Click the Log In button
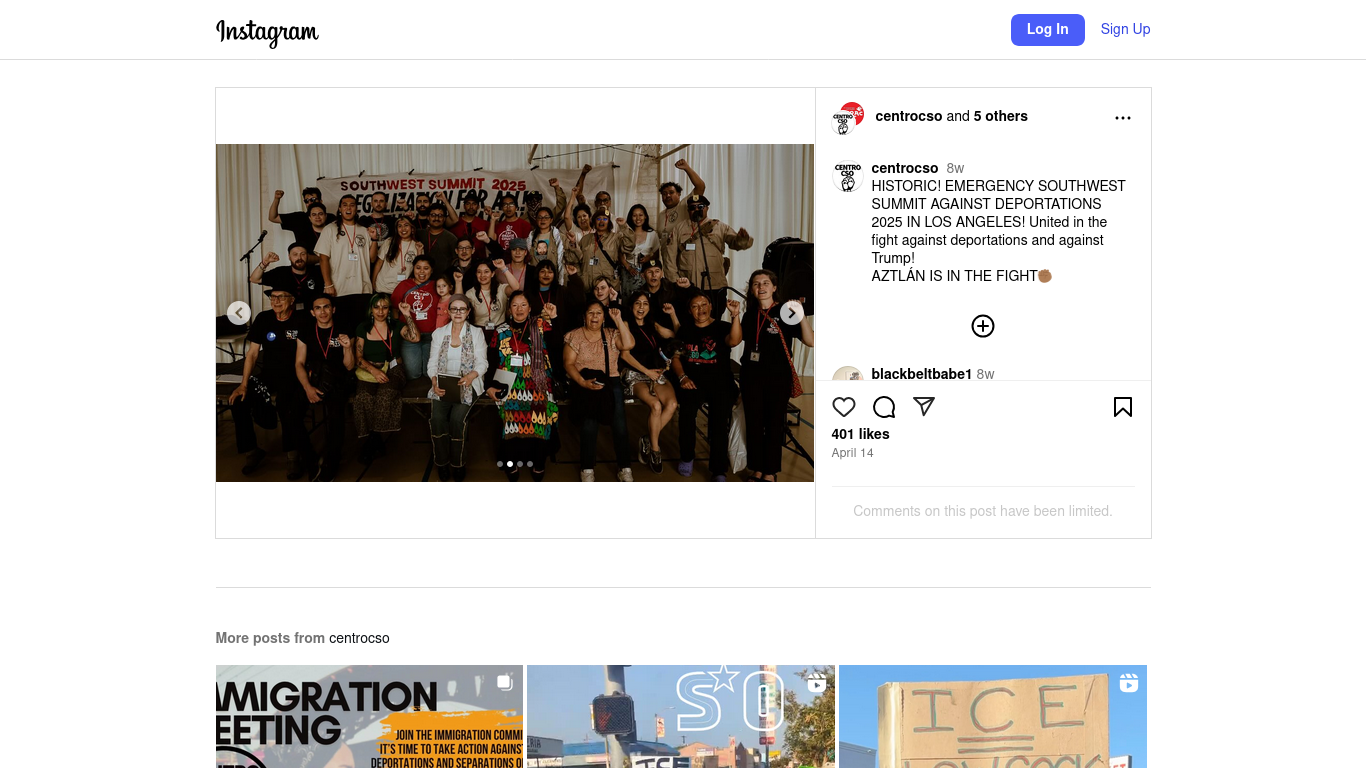Image resolution: width=1366 pixels, height=768 pixels. [x=1047, y=29]
